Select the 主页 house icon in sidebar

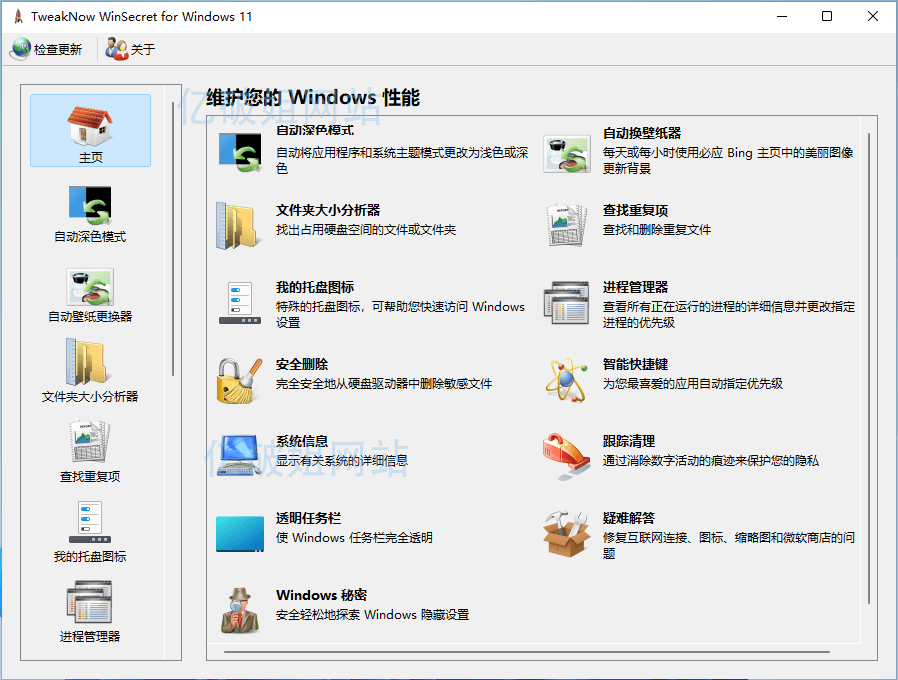(90, 126)
